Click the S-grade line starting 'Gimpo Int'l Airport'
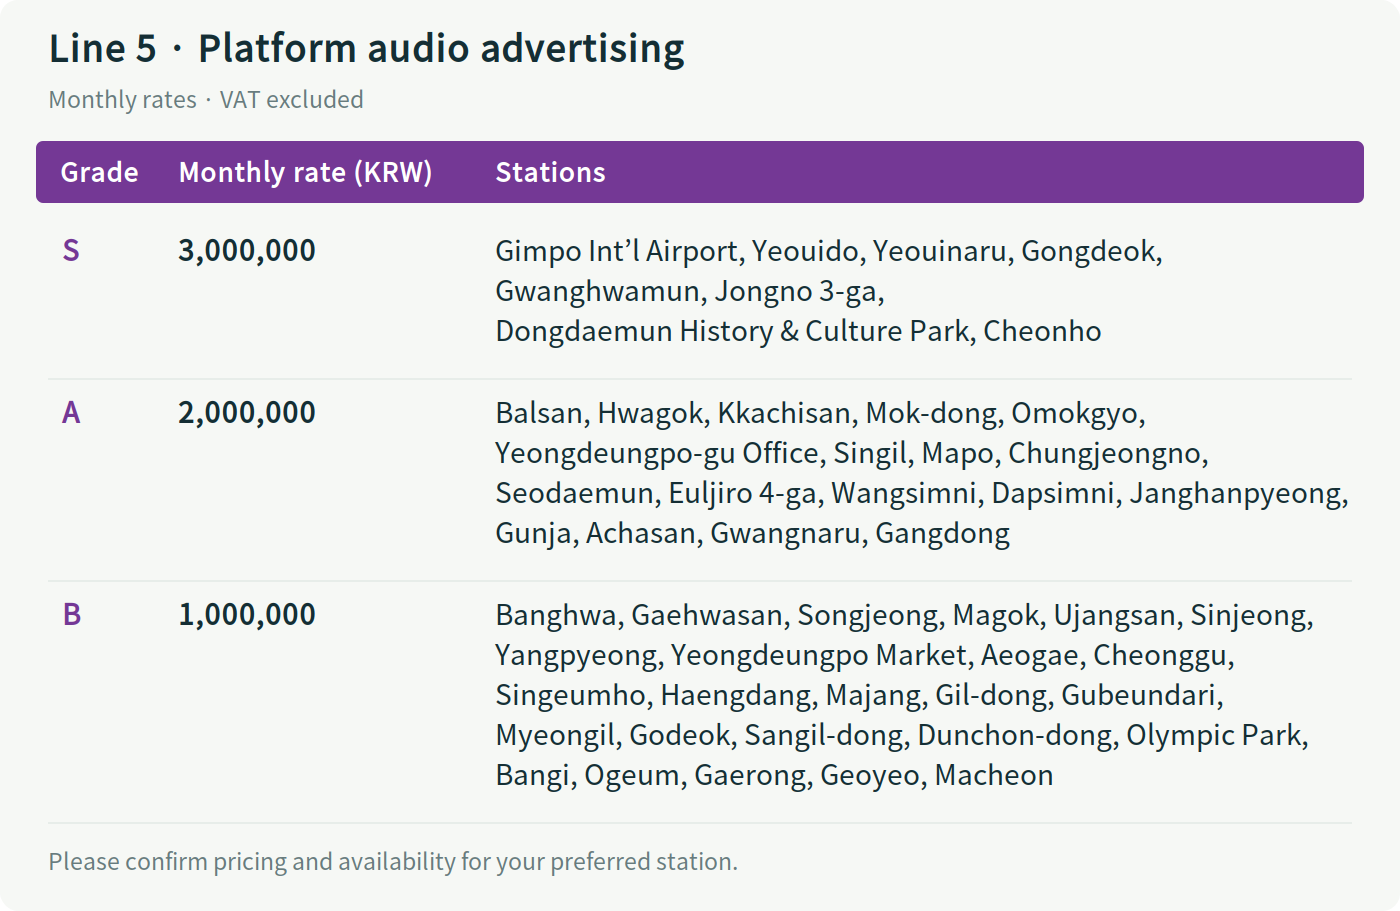The image size is (1400, 911). tap(829, 251)
